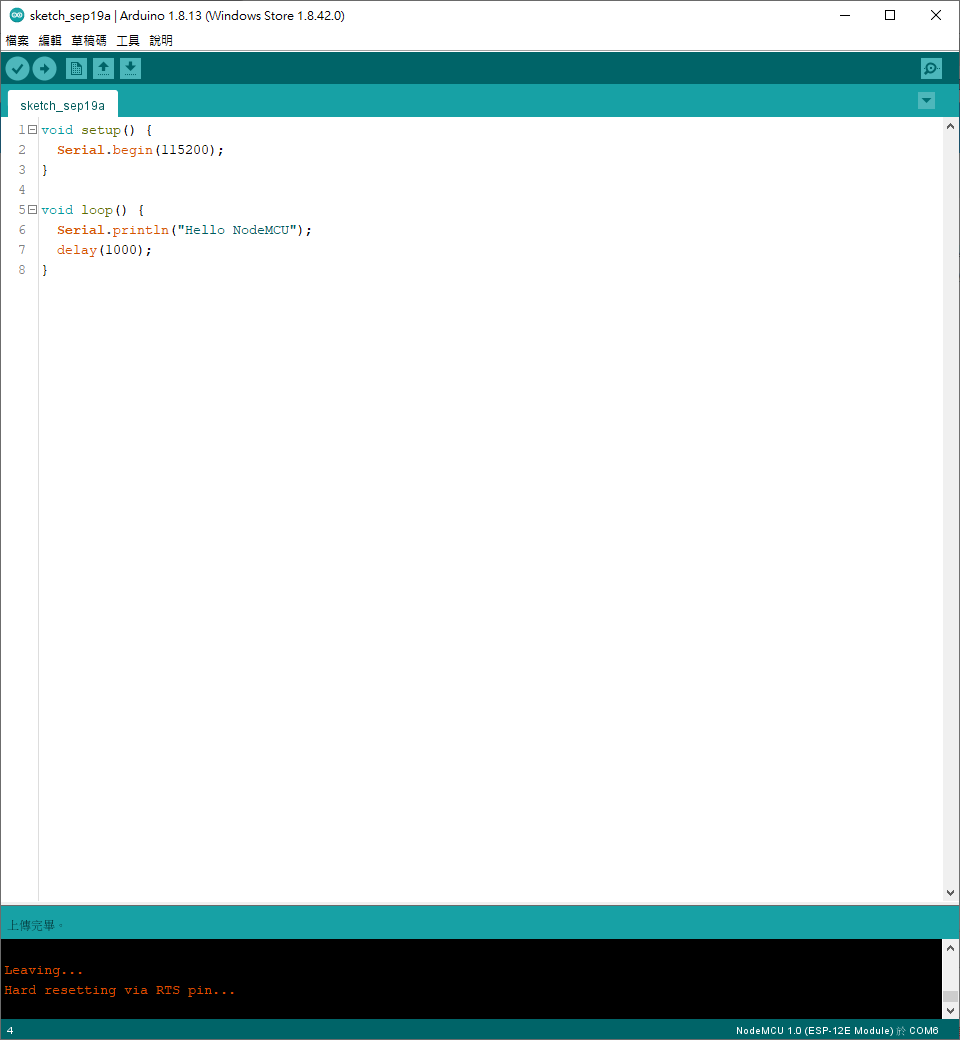Screen dimensions: 960x1040
Task: Create a new sketch with New icon
Action: point(76,68)
